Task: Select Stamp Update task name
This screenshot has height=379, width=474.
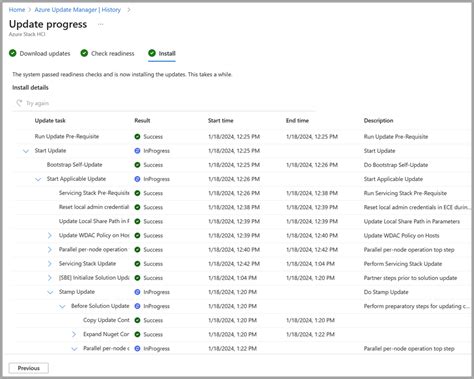Action: (77, 292)
